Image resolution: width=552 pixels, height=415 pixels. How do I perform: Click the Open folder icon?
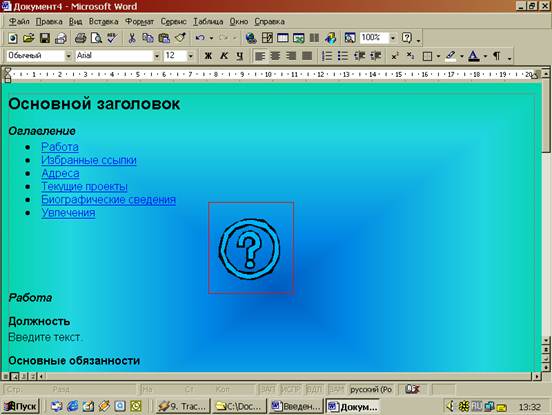(29, 38)
